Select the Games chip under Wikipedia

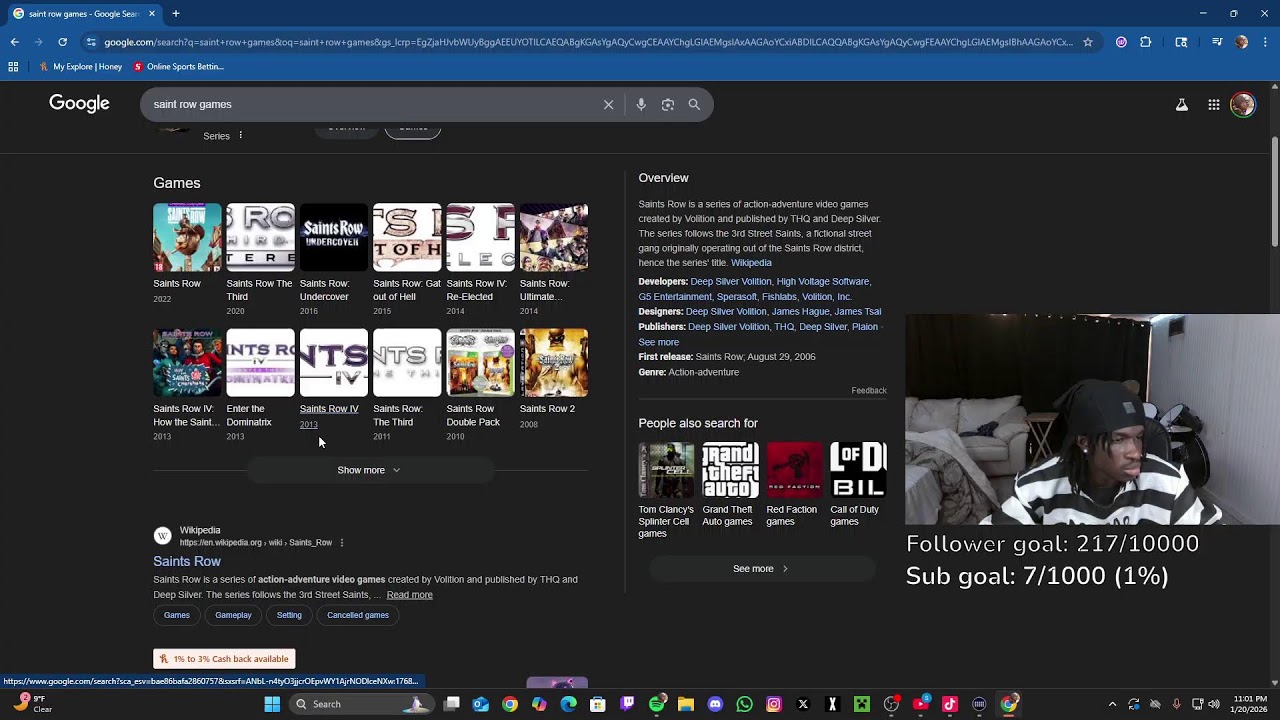click(x=177, y=615)
